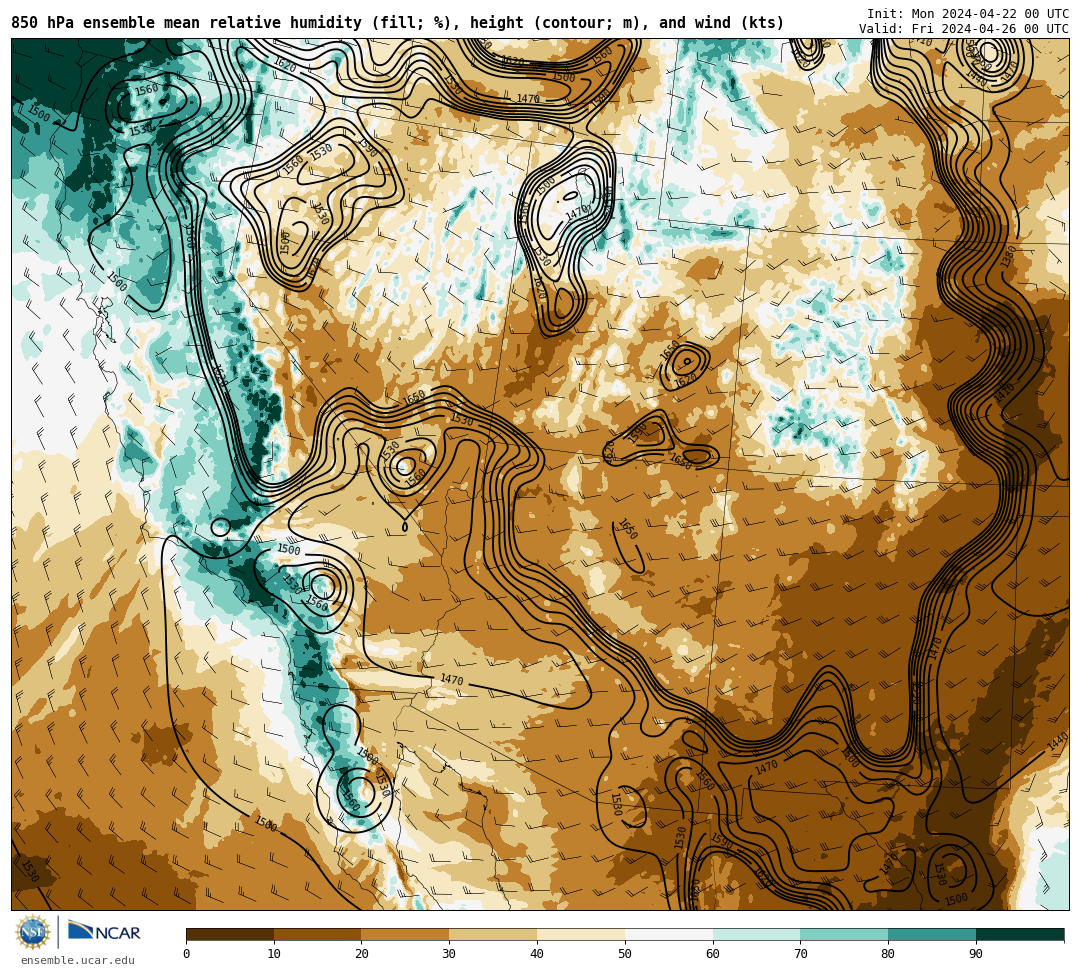The image size is (1080, 973).
Task: Click the Init time label
Action: (x=968, y=14)
